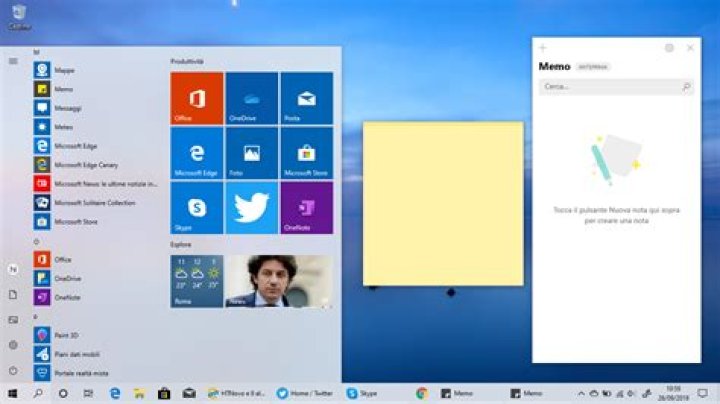
Task: Open the News photo tile
Action: coord(279,281)
